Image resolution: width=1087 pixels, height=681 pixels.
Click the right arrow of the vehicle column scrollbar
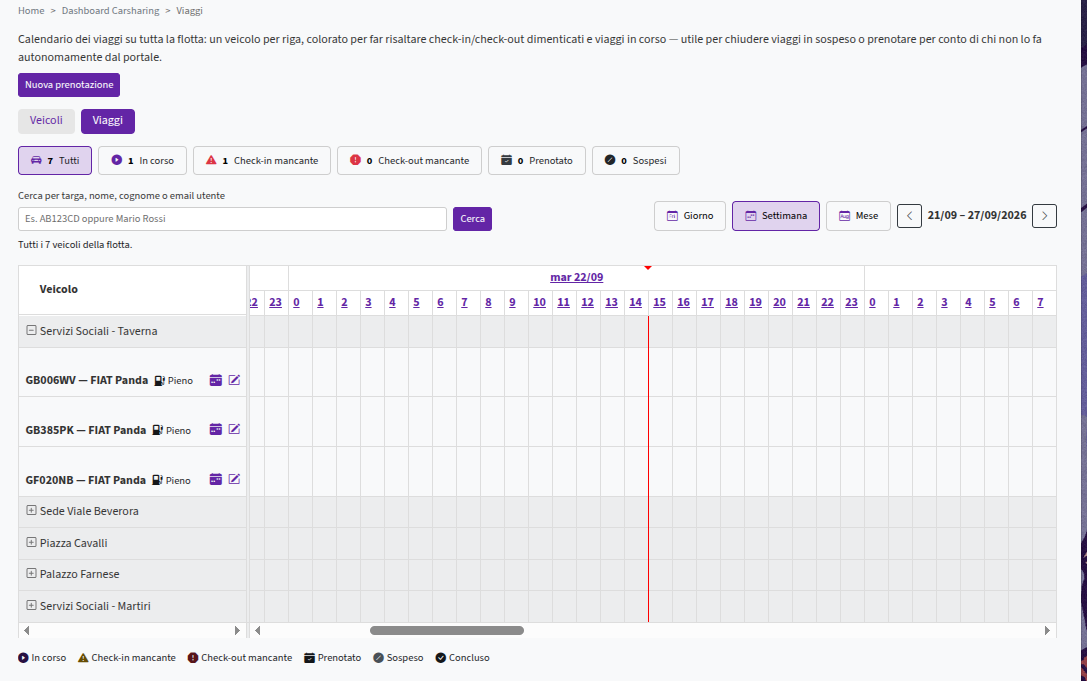[x=237, y=630]
